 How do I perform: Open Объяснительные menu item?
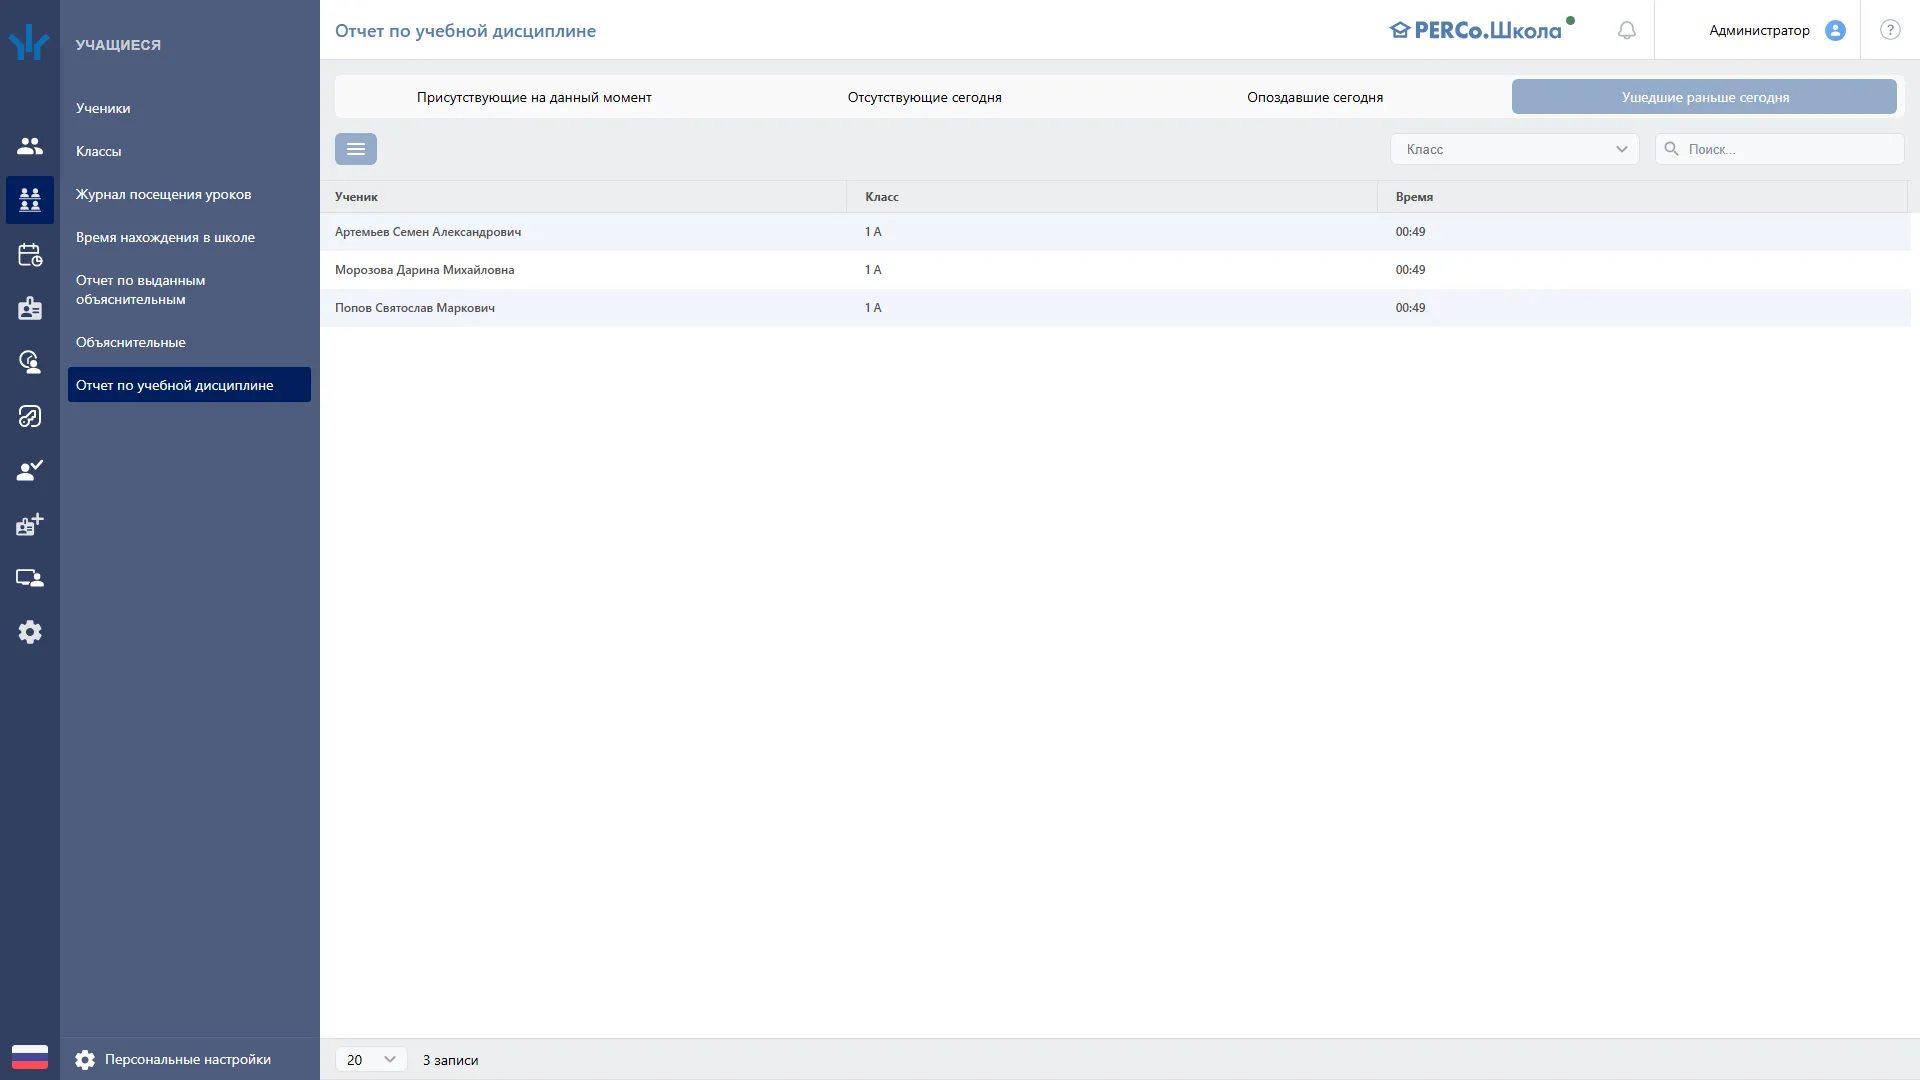[x=131, y=342]
